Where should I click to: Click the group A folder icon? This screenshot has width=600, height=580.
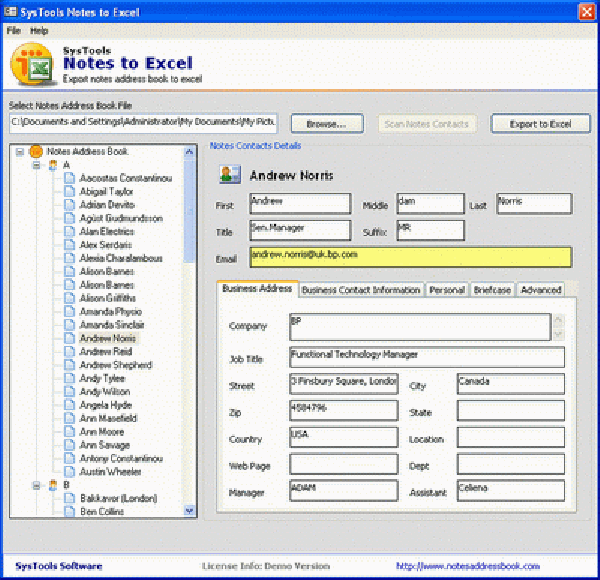point(52,164)
